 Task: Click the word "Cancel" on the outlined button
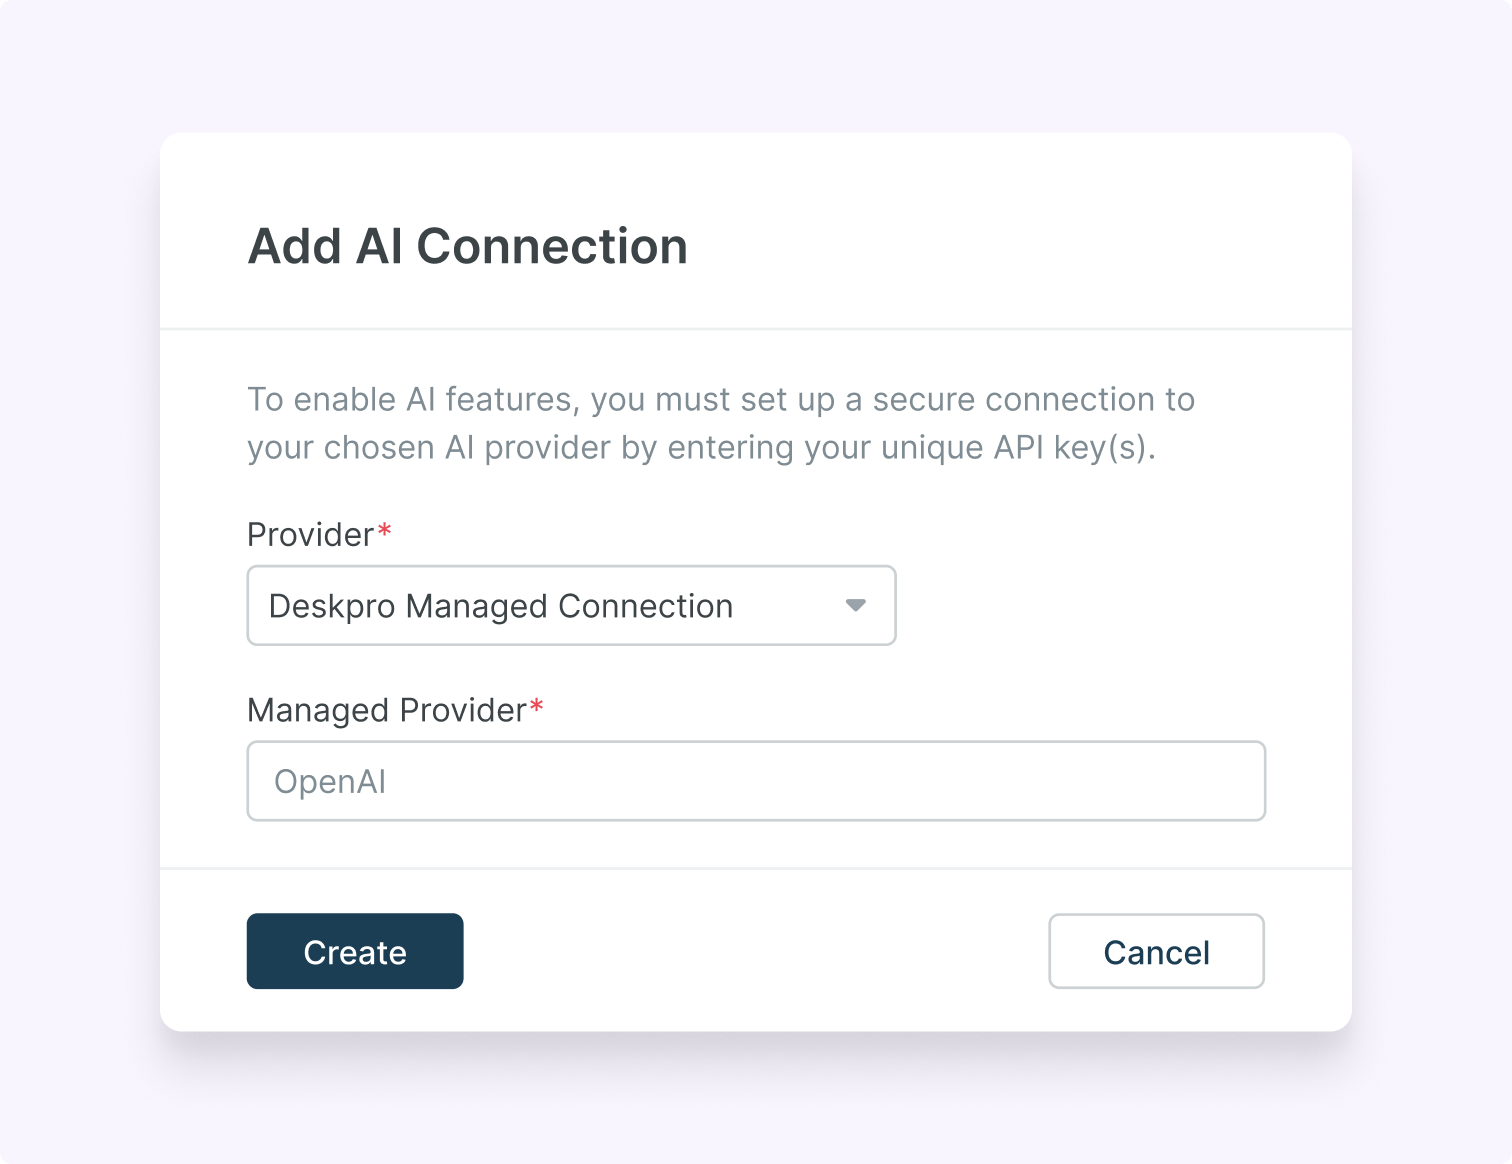(1156, 952)
